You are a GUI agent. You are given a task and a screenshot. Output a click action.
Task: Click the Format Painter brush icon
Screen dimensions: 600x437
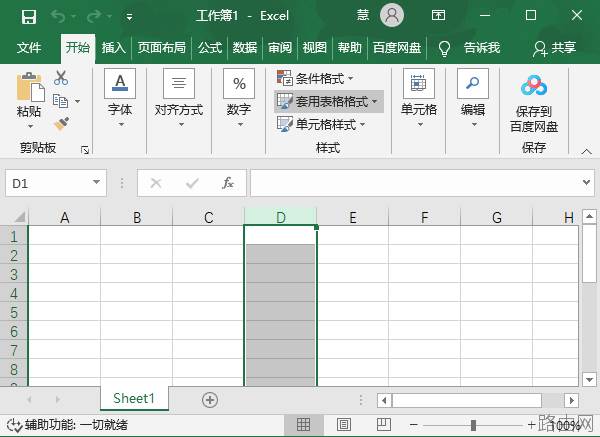coord(61,124)
